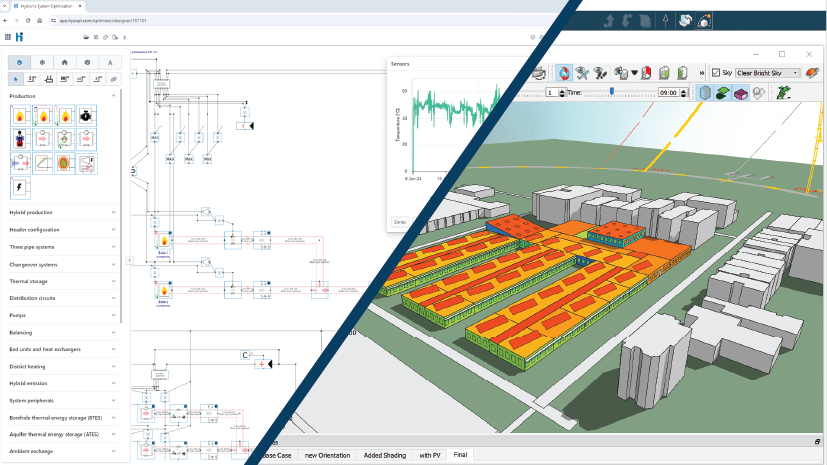Image resolution: width=827 pixels, height=465 pixels.
Task: Click the 09:00 time field
Action: point(668,93)
